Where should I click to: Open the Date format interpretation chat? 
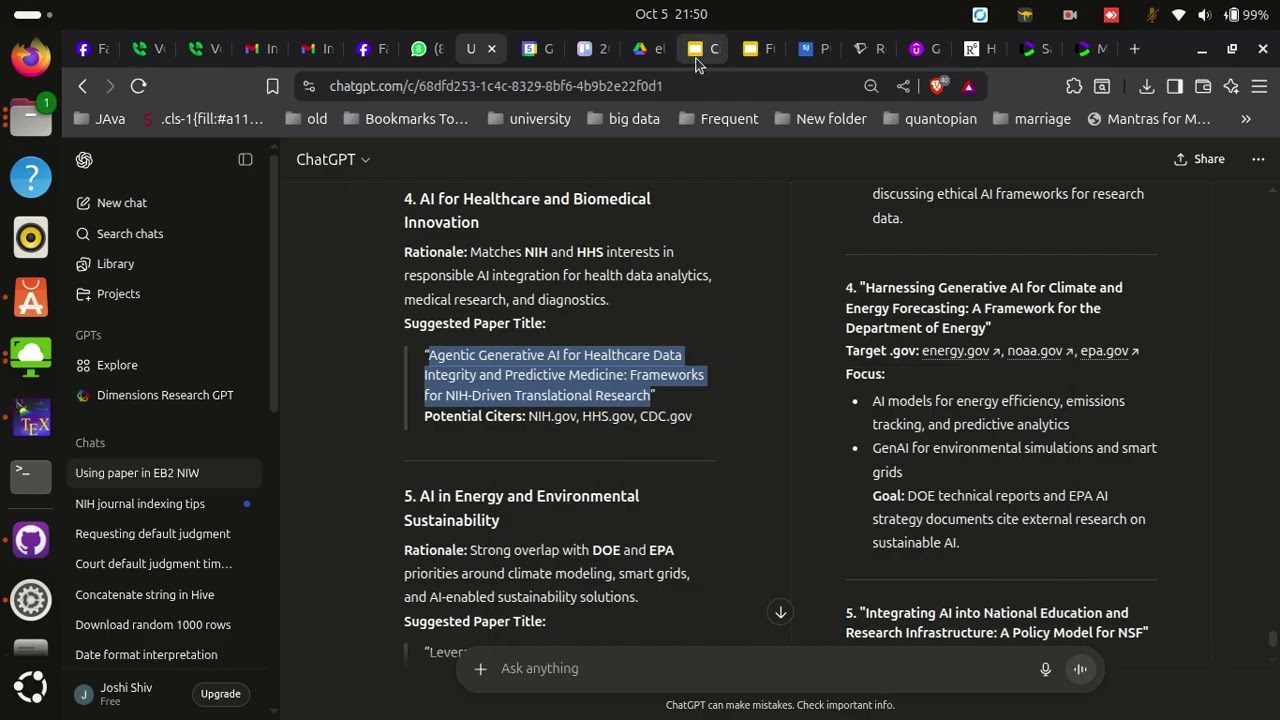(x=165, y=655)
